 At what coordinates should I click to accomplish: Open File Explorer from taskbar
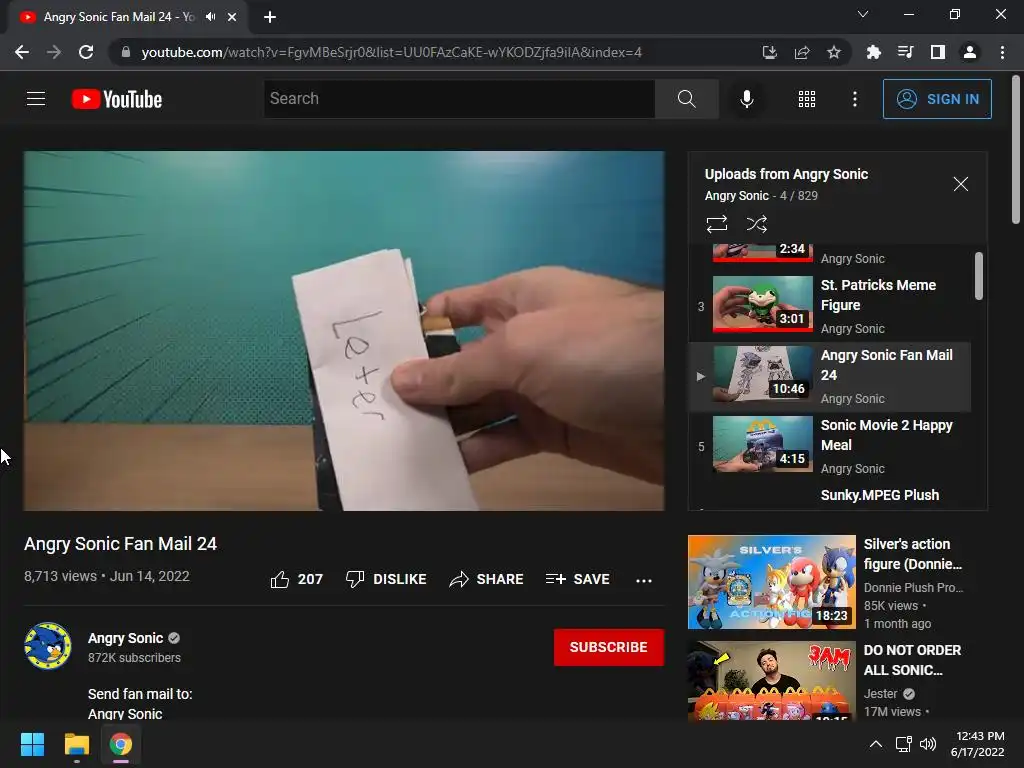click(x=76, y=744)
